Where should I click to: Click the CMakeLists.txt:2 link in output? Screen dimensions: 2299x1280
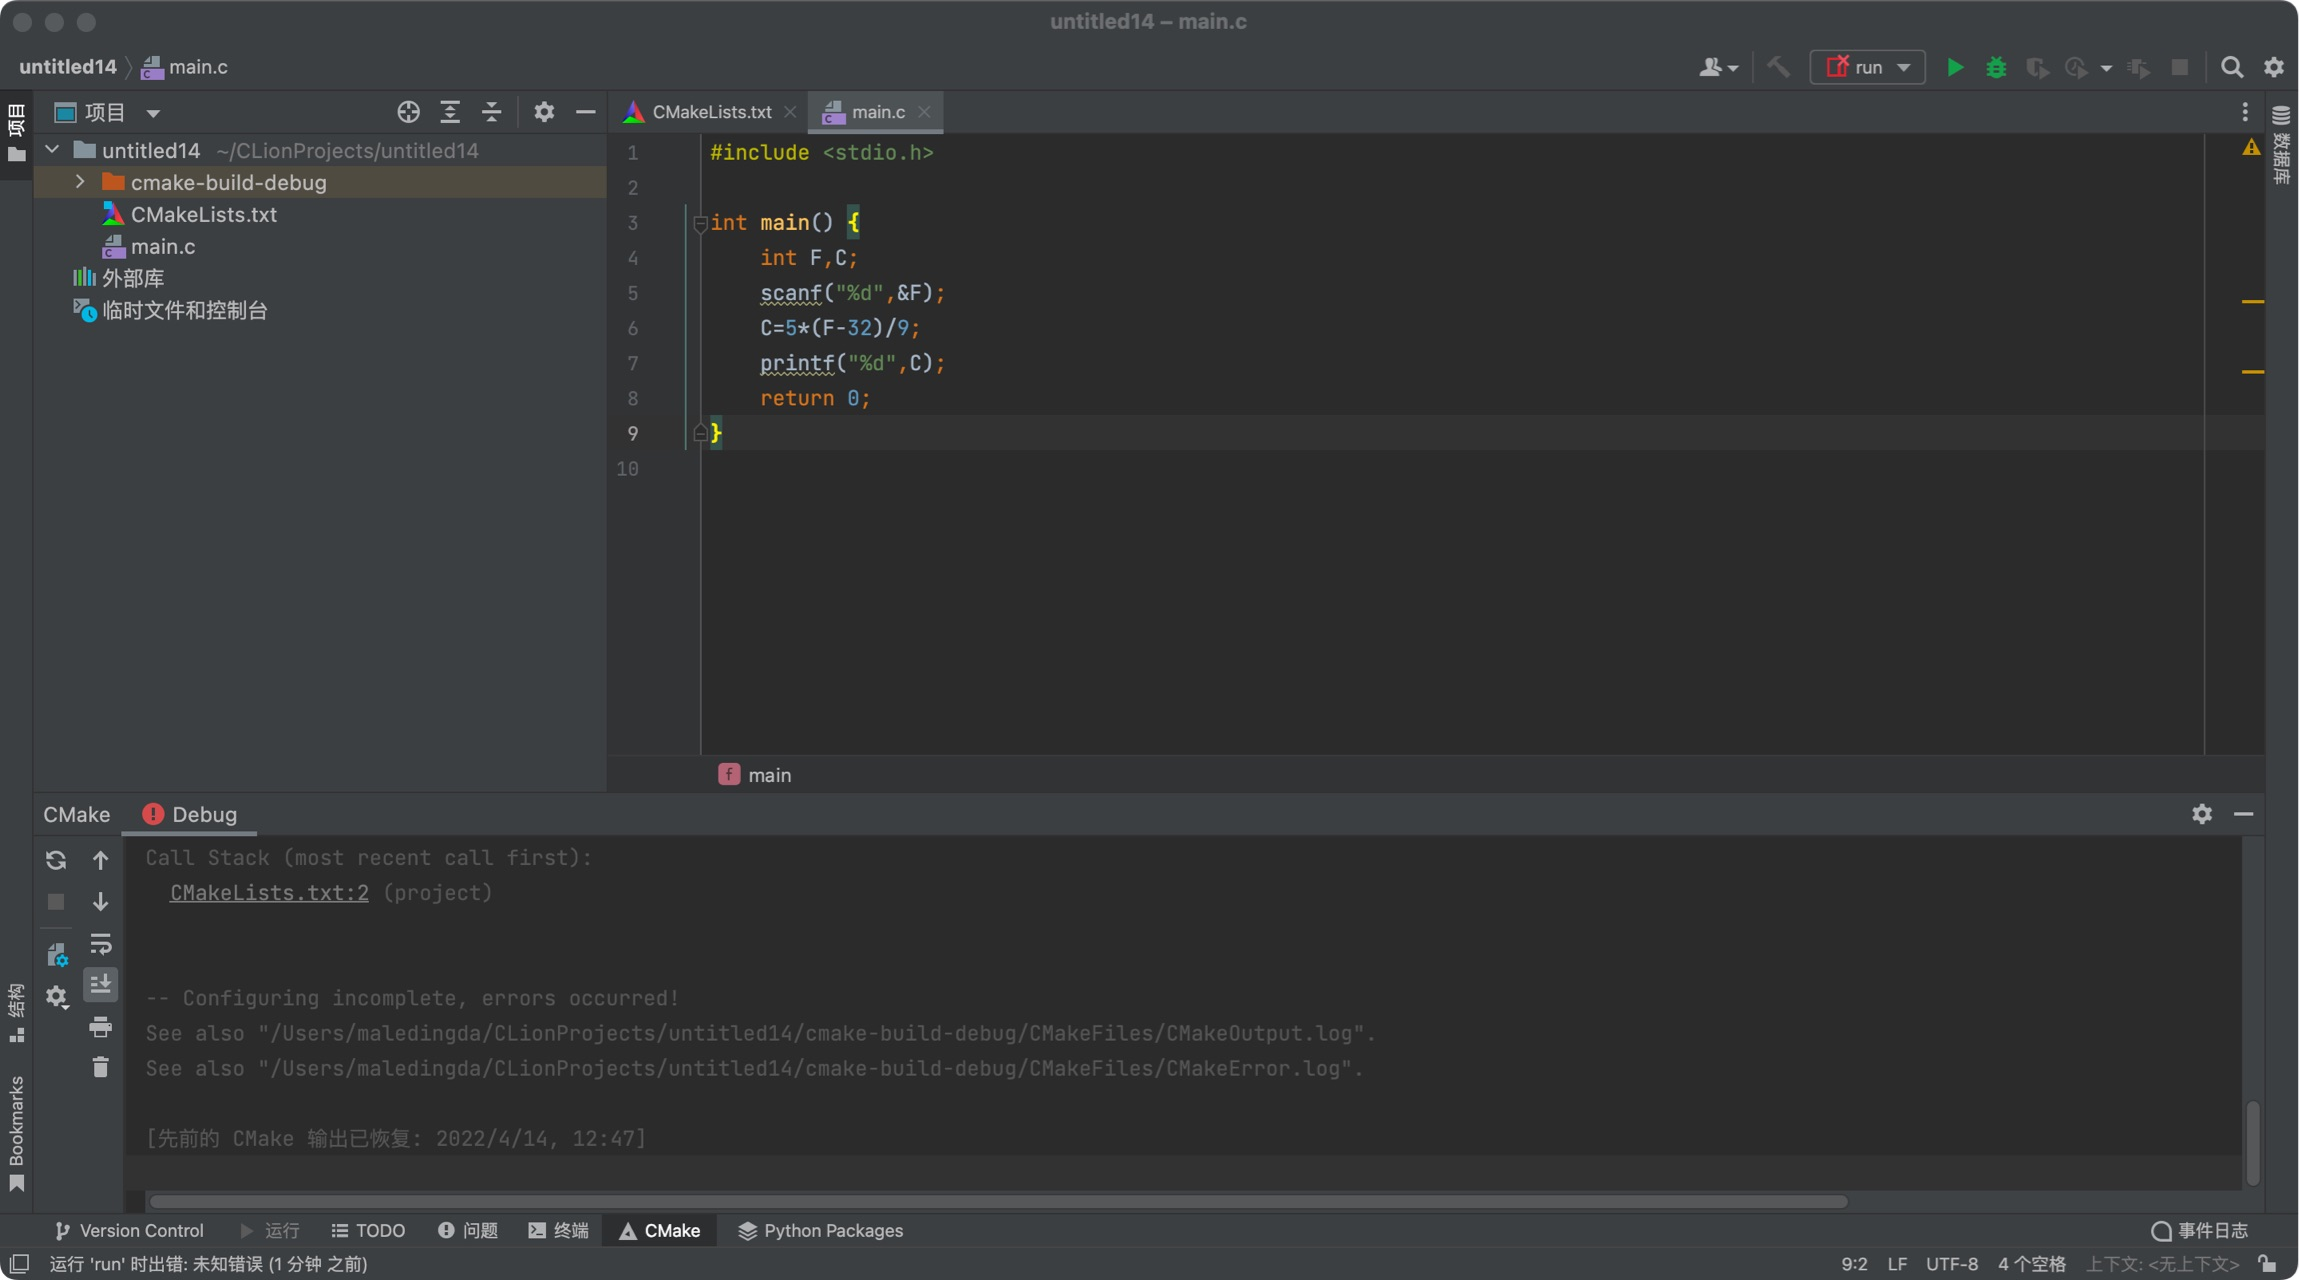269,893
